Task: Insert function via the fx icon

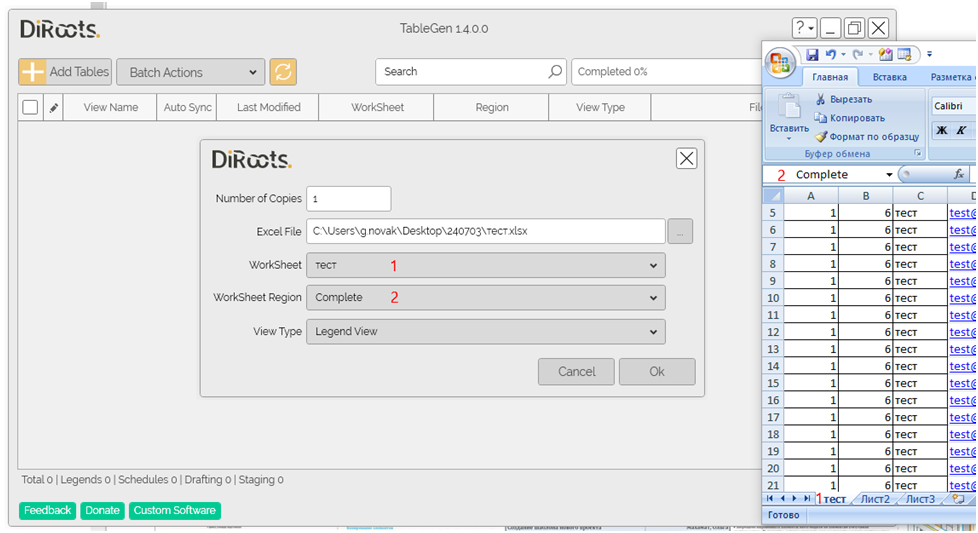Action: coord(958,175)
